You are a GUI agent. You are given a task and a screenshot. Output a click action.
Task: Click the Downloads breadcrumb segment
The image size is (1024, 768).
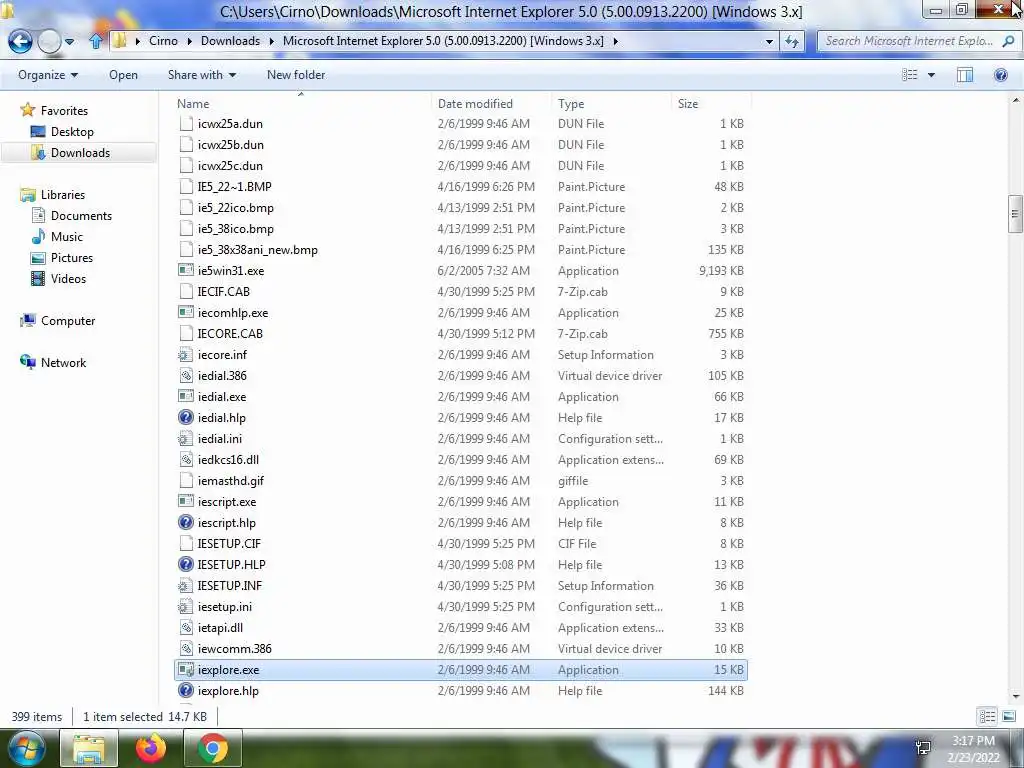pyautogui.click(x=230, y=41)
